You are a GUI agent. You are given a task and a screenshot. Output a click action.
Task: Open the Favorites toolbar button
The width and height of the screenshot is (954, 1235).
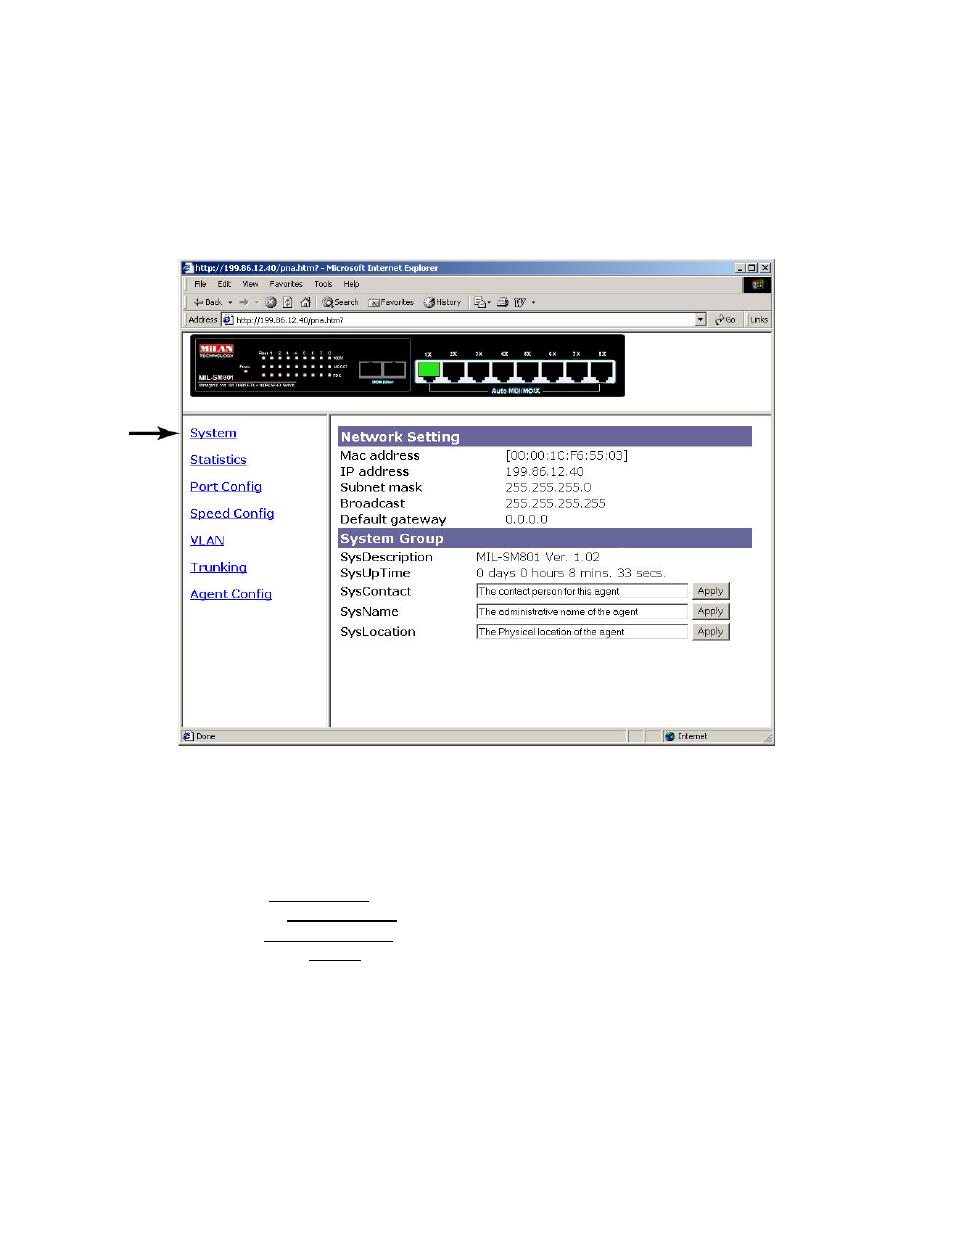coord(391,302)
